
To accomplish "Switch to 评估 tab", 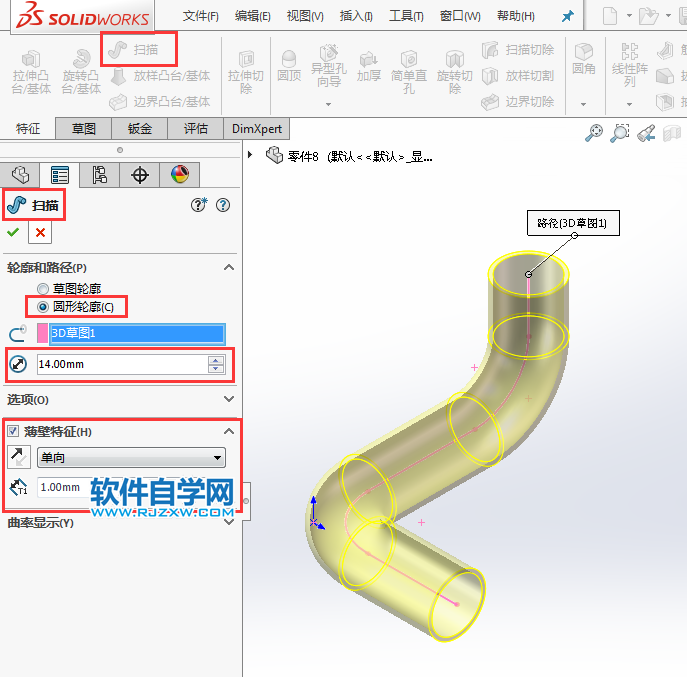I will pos(196,128).
